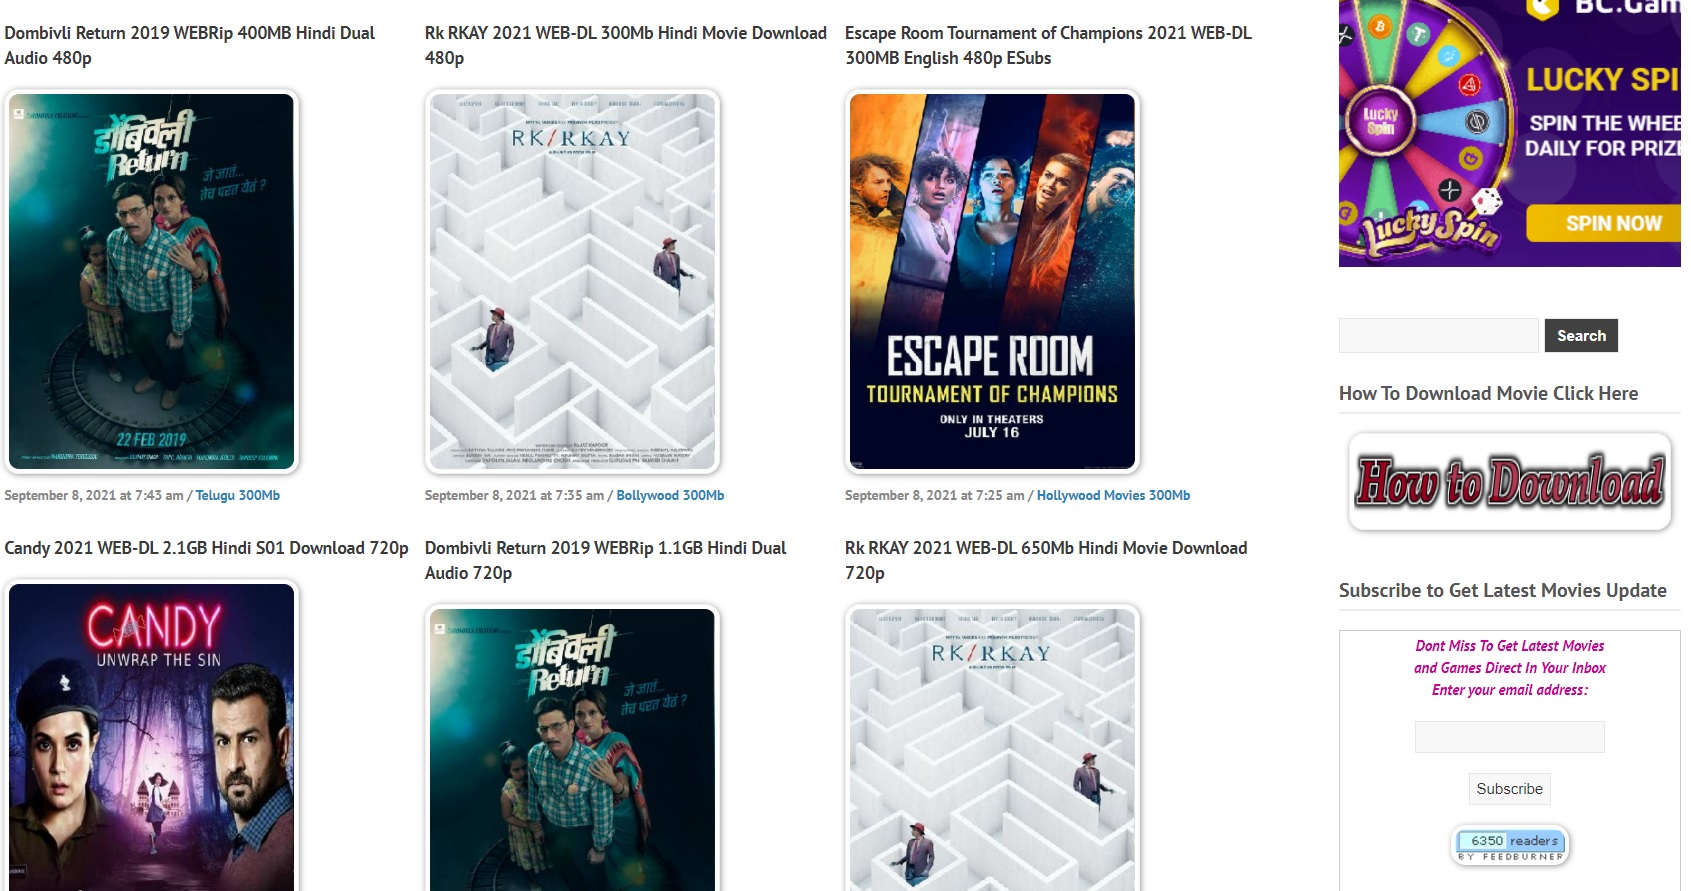Click the RK/RKAY 720p maze poster

pyautogui.click(x=992, y=748)
